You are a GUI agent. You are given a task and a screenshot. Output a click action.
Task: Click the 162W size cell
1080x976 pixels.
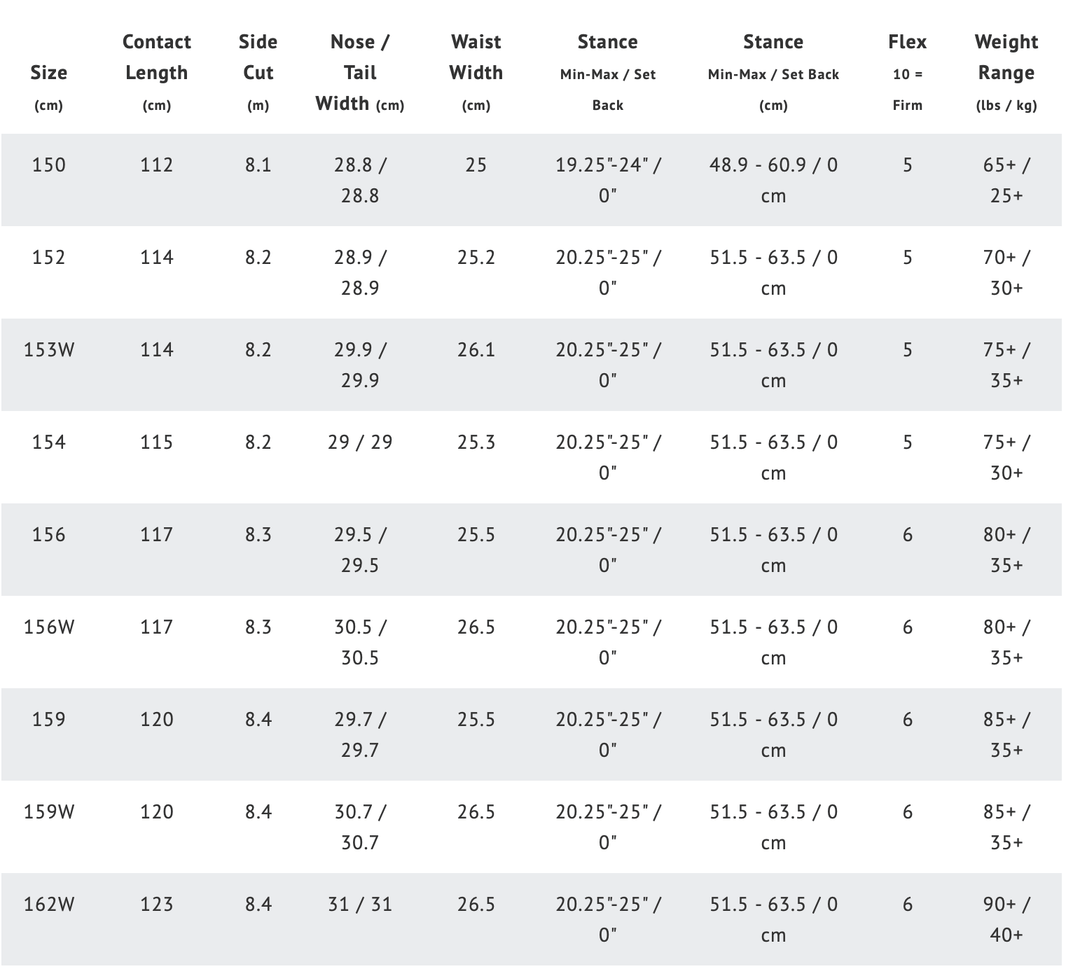click(48, 904)
